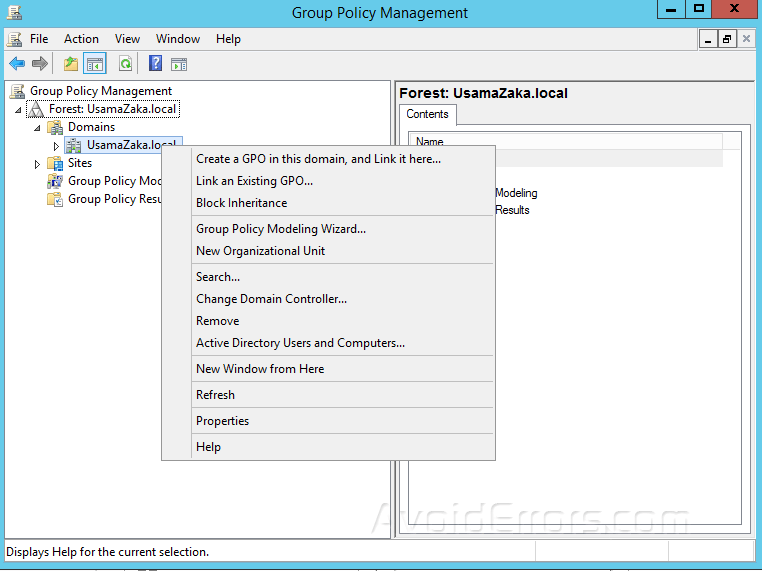The height and width of the screenshot is (571, 762).
Task: Open the Help menu in menu bar
Action: 228,39
